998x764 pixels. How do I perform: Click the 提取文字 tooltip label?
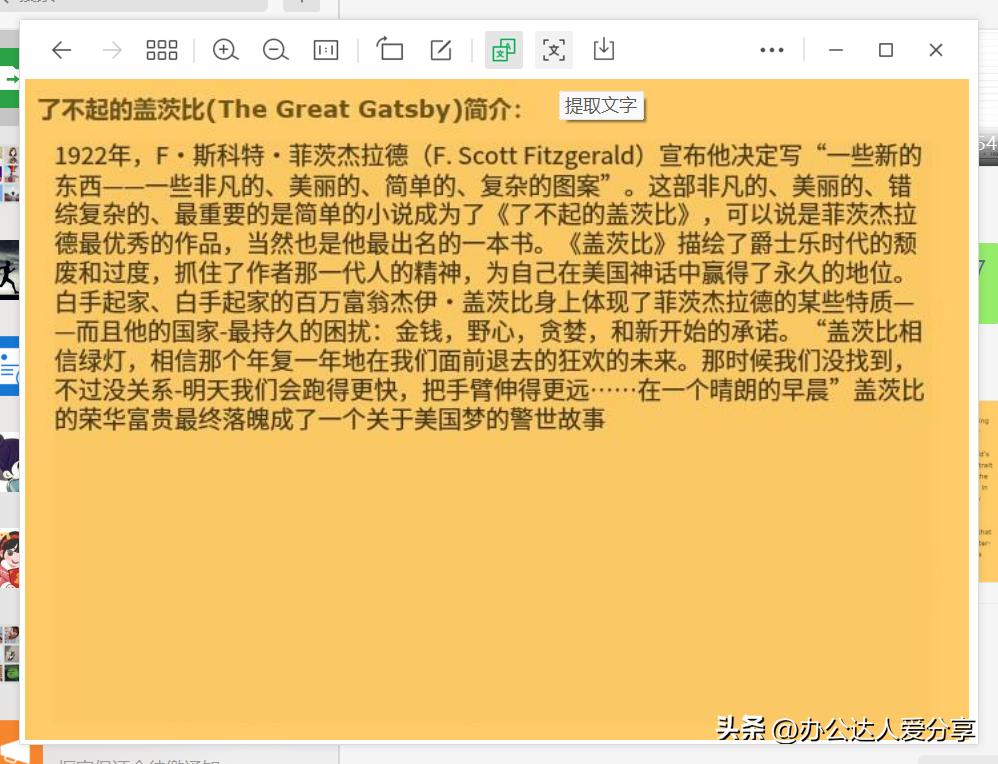point(601,106)
